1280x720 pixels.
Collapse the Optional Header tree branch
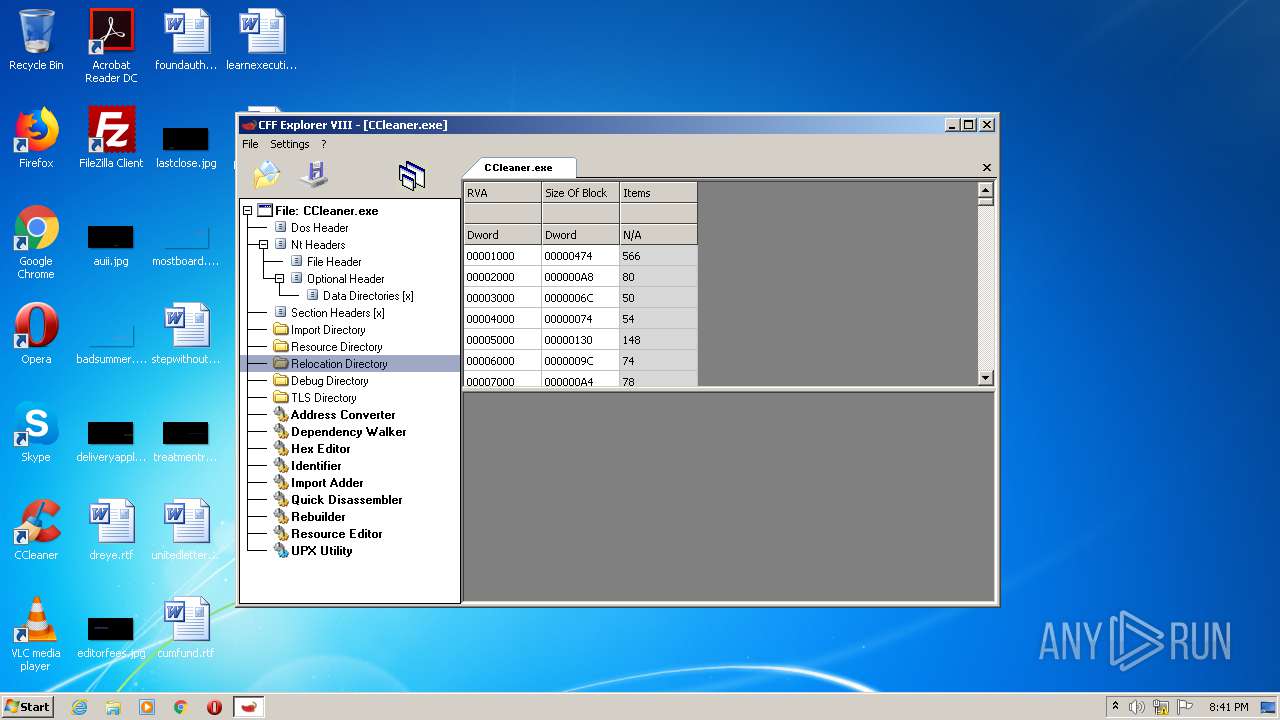[280, 279]
